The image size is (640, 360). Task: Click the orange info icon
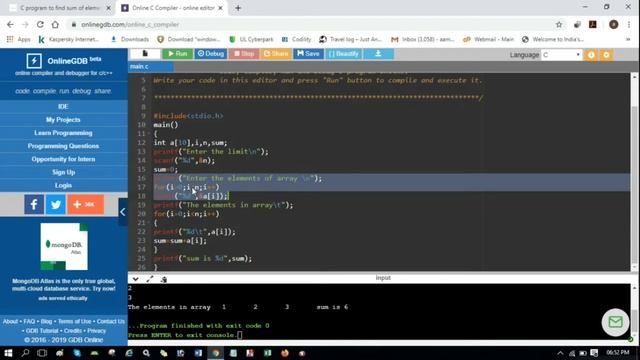click(x=591, y=55)
